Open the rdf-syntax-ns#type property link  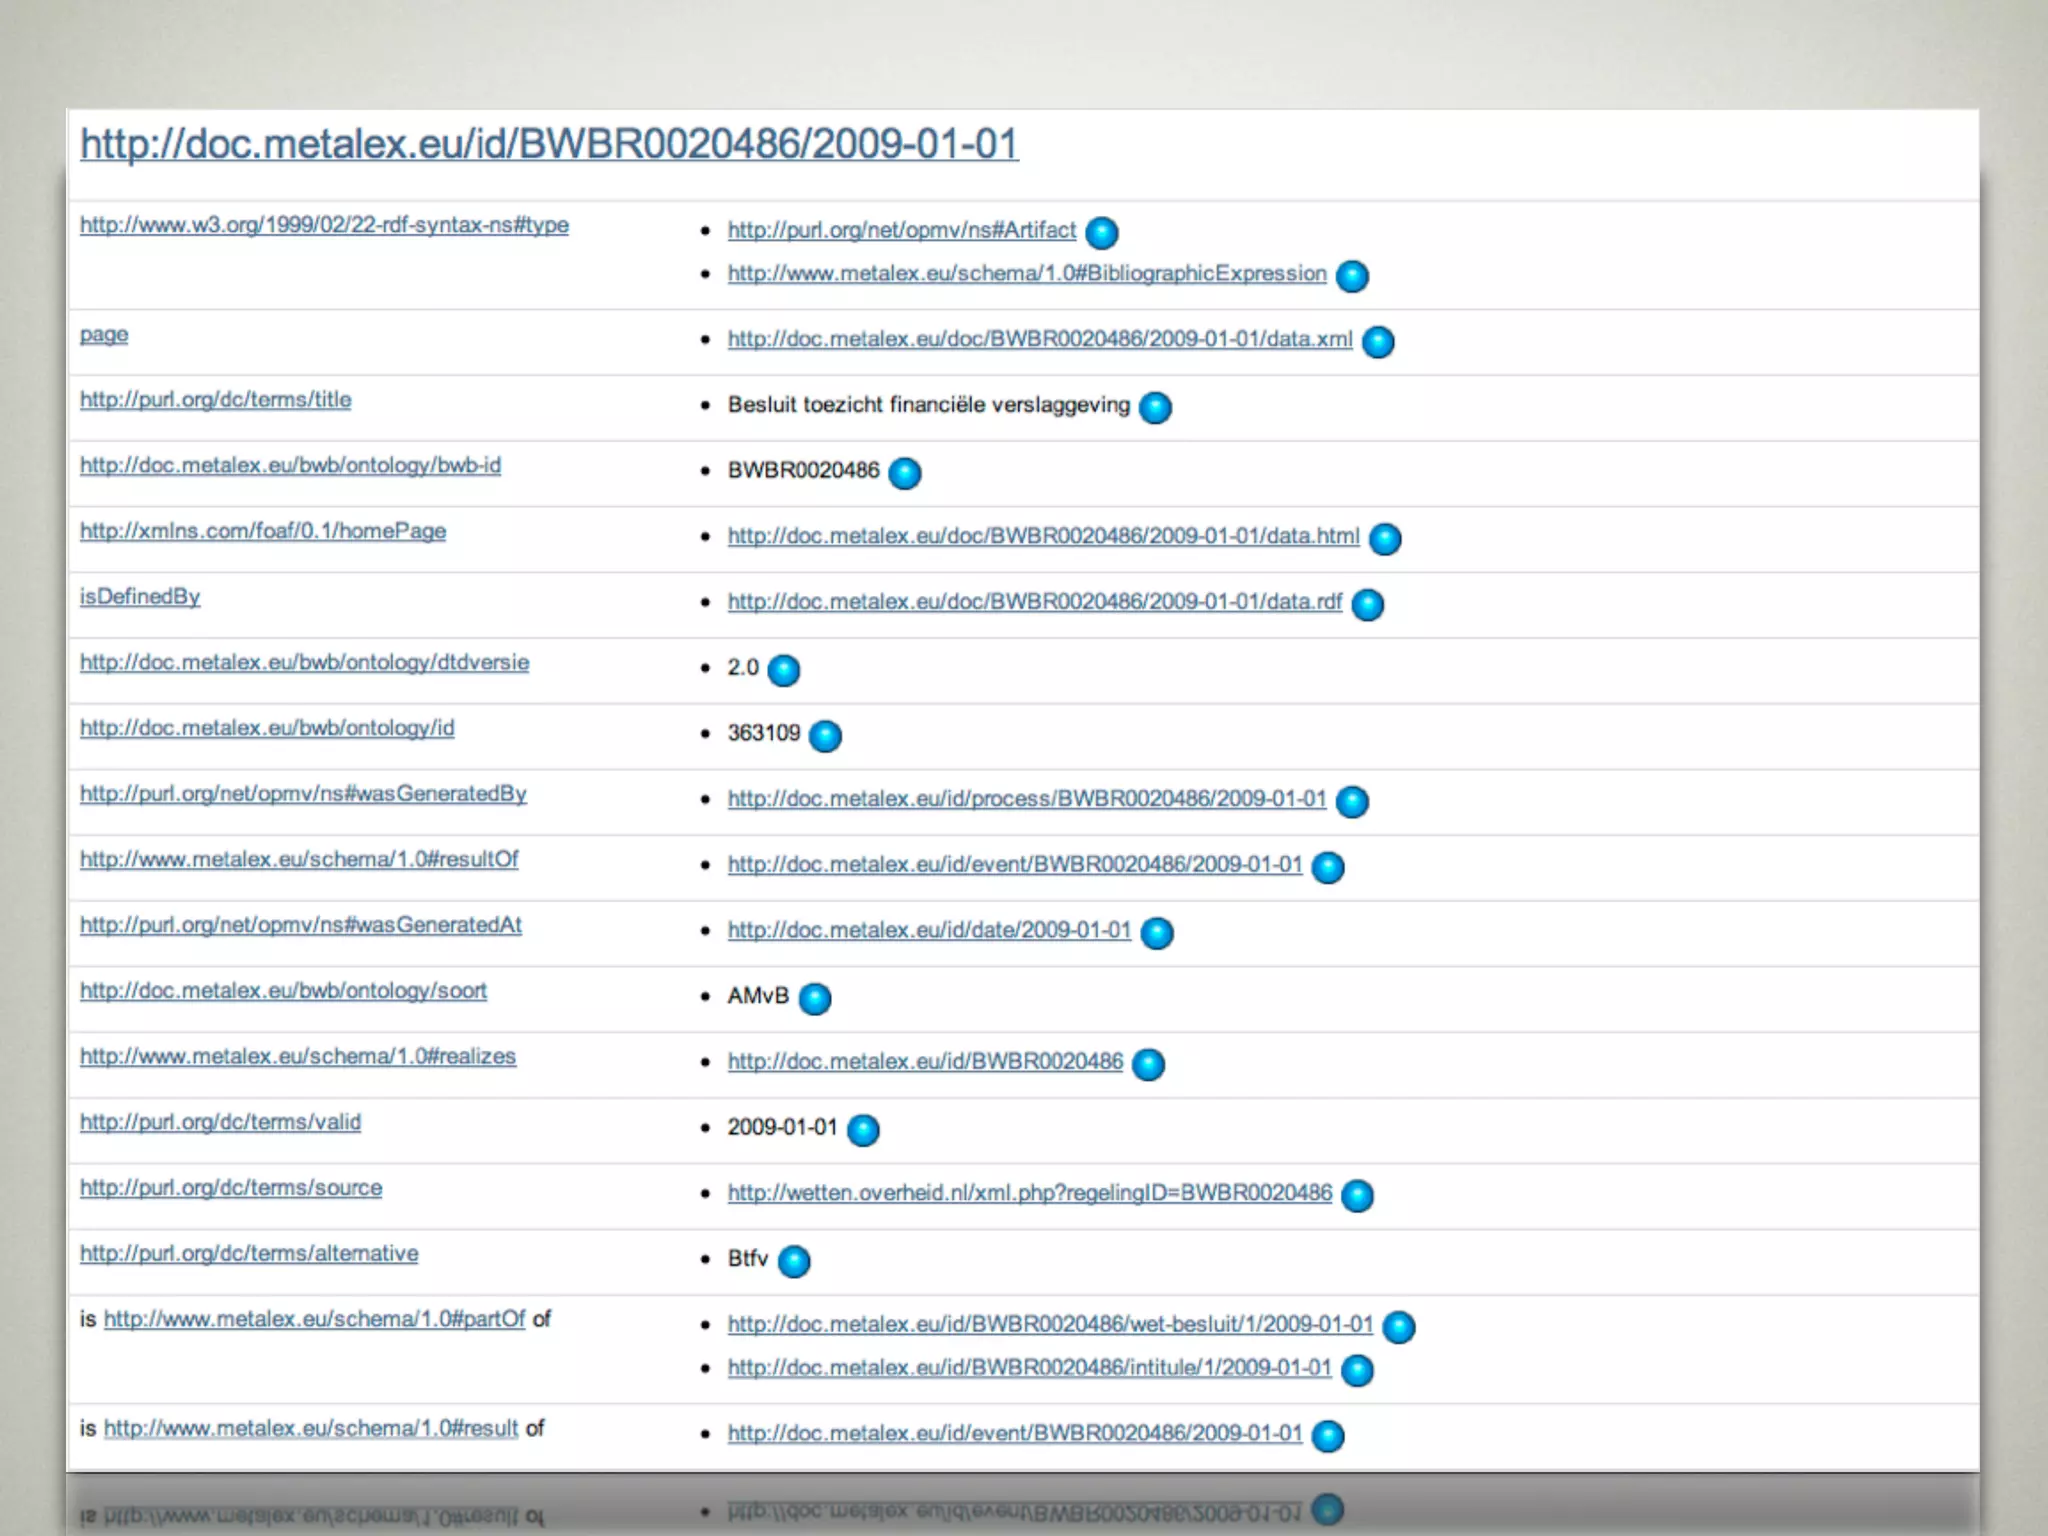coord(324,225)
